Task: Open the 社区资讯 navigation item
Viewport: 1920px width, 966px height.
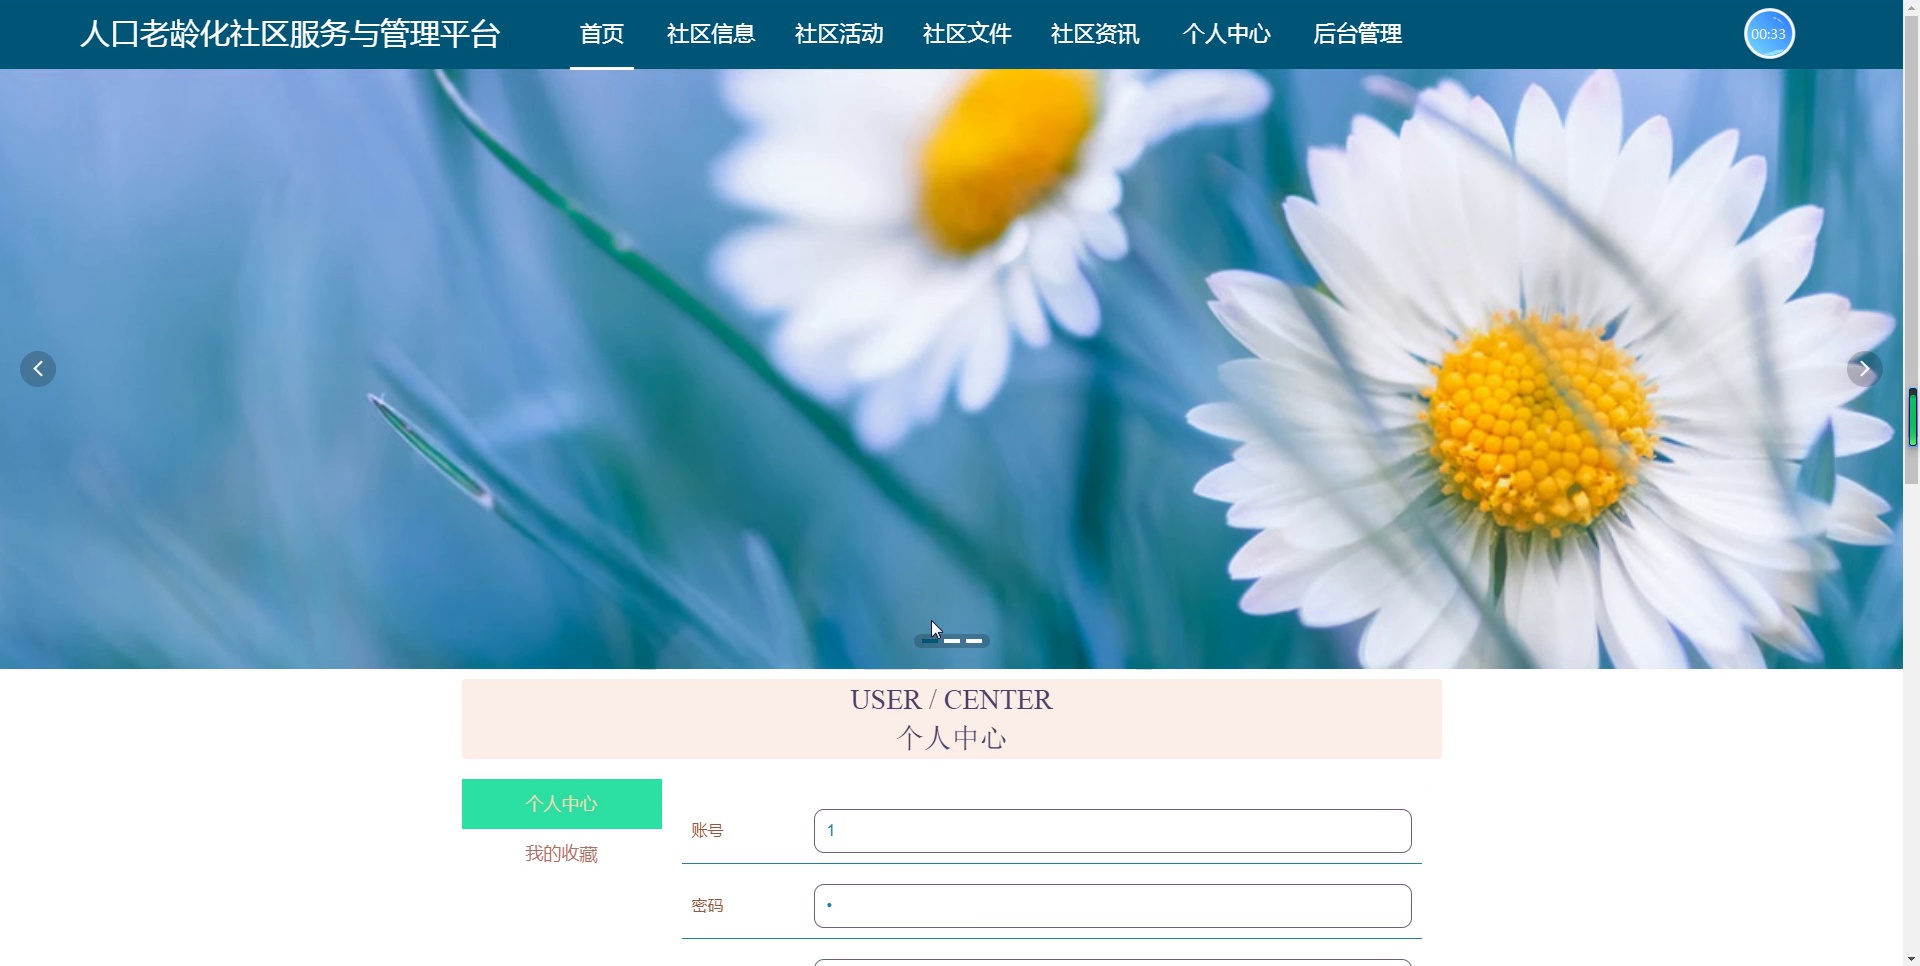Action: (x=1095, y=34)
